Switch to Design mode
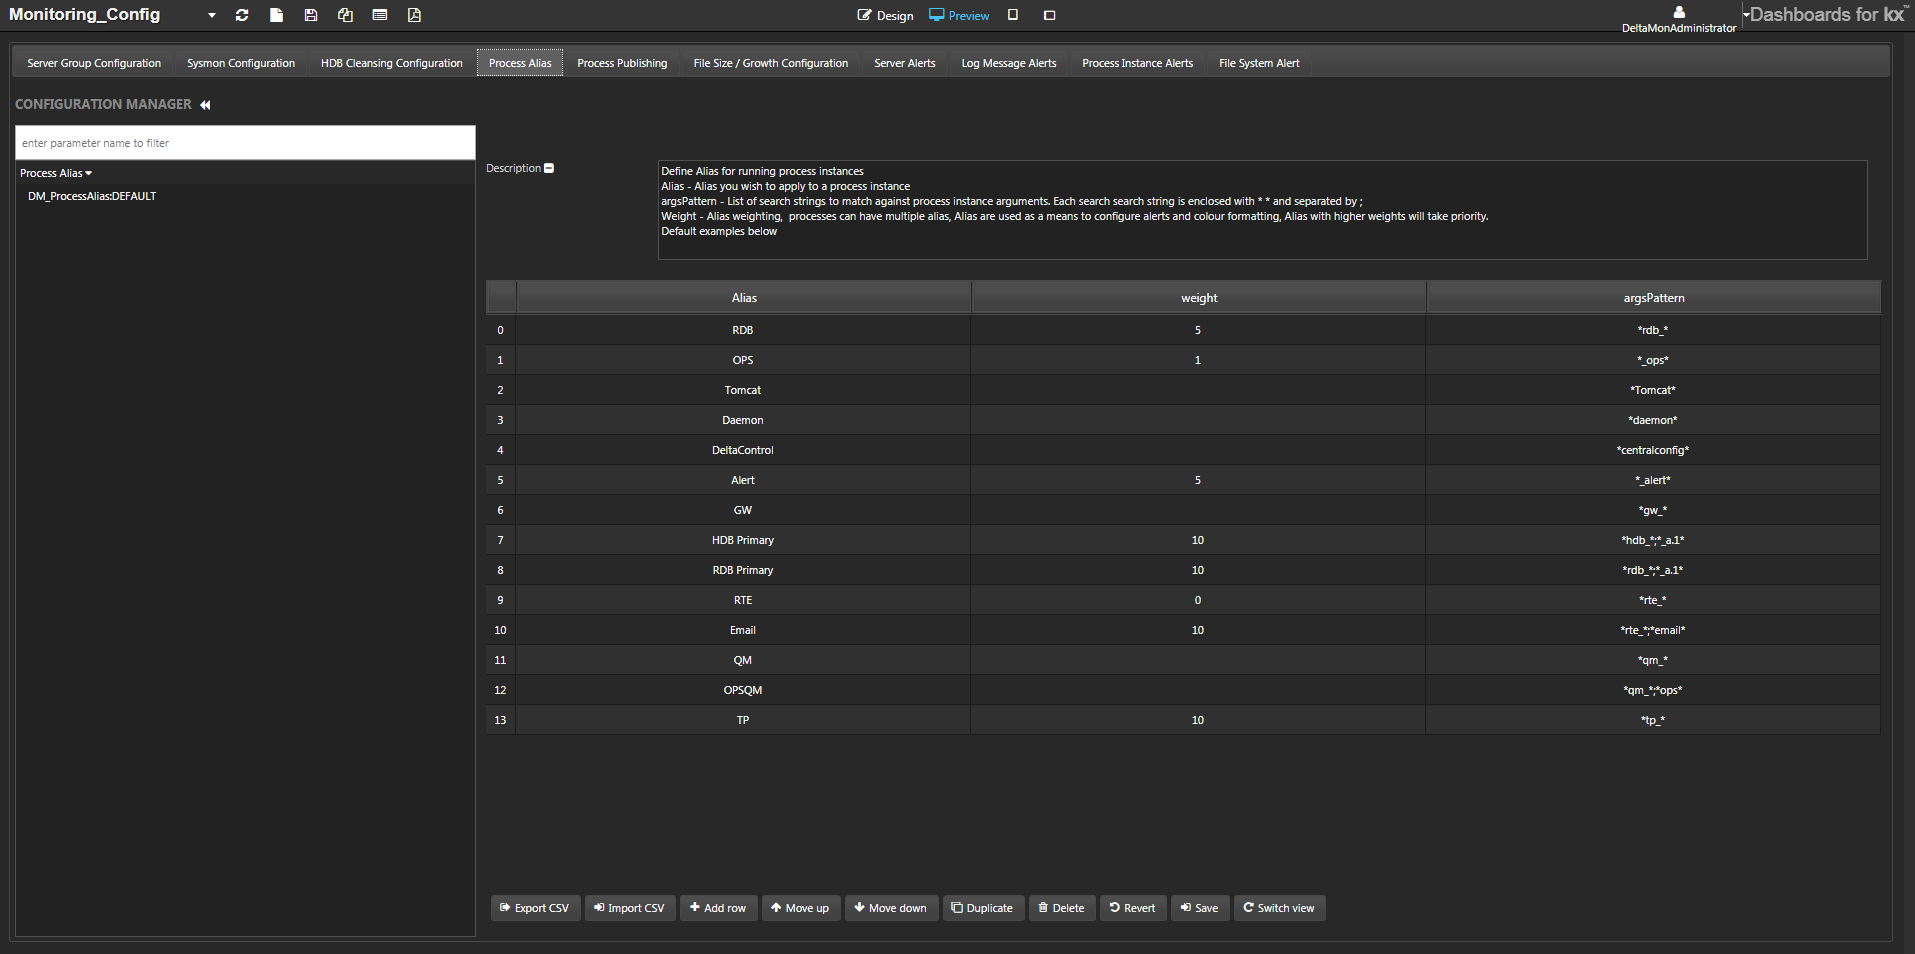1915x954 pixels. click(x=886, y=15)
